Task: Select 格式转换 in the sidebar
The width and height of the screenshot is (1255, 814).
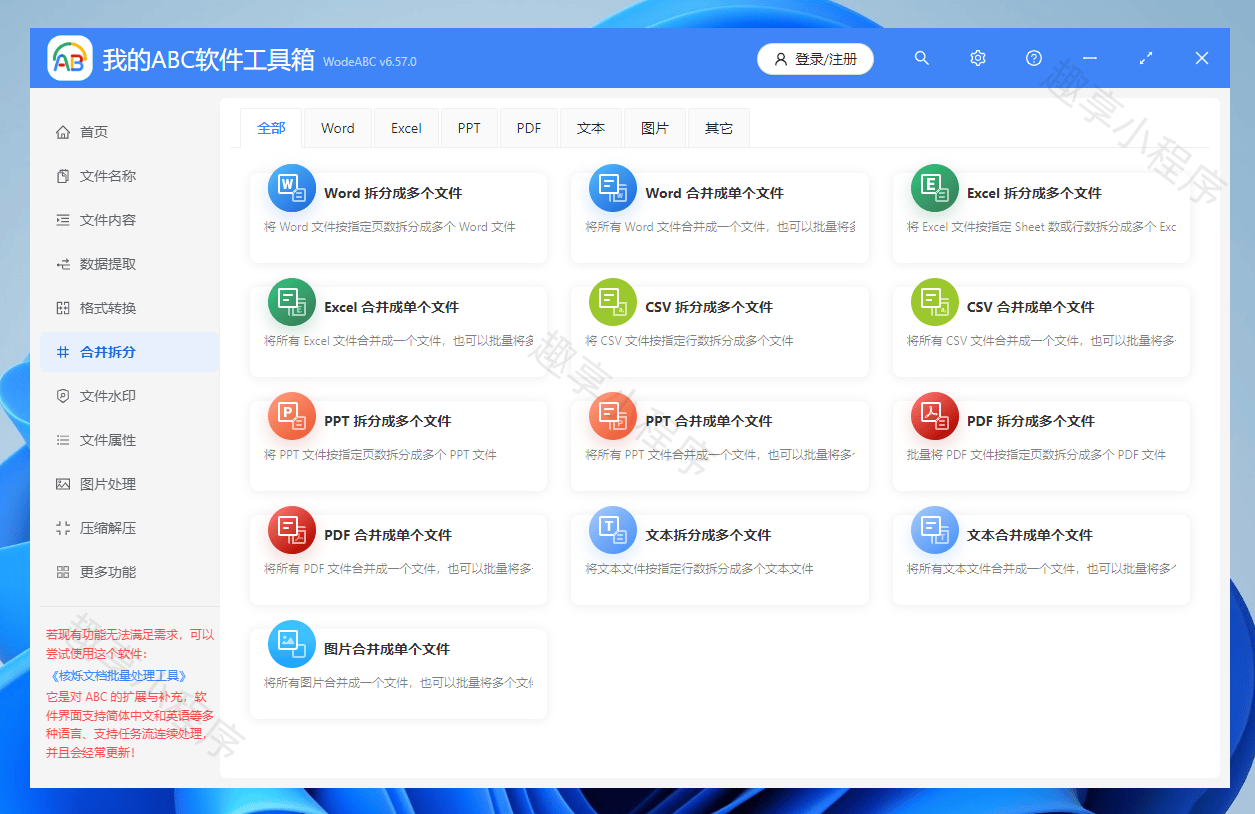Action: pyautogui.click(x=108, y=308)
